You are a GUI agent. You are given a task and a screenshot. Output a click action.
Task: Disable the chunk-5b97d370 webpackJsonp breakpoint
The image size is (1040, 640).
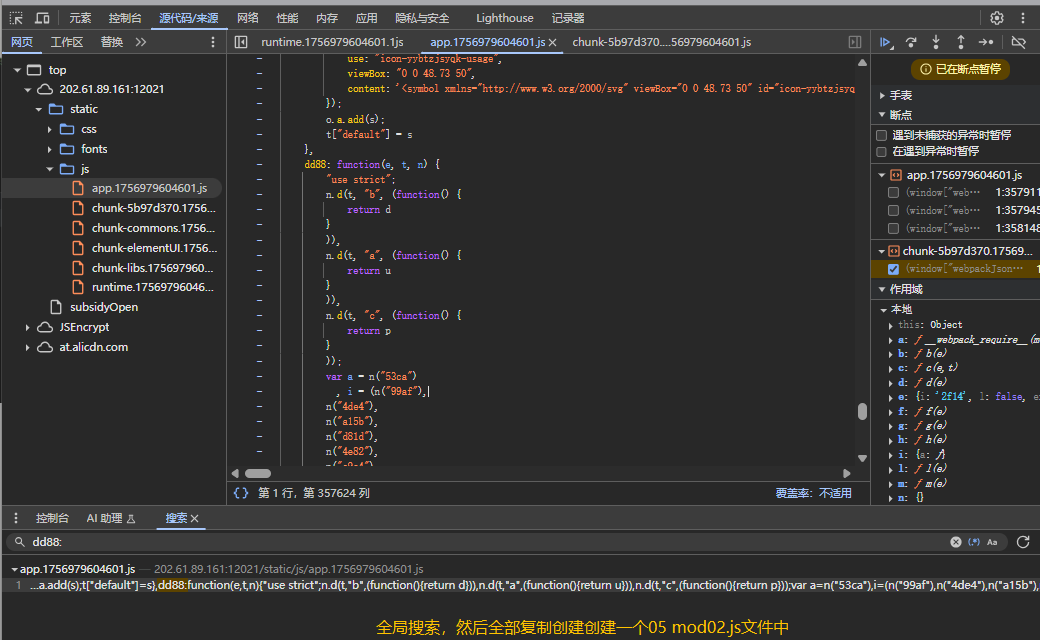(893, 269)
